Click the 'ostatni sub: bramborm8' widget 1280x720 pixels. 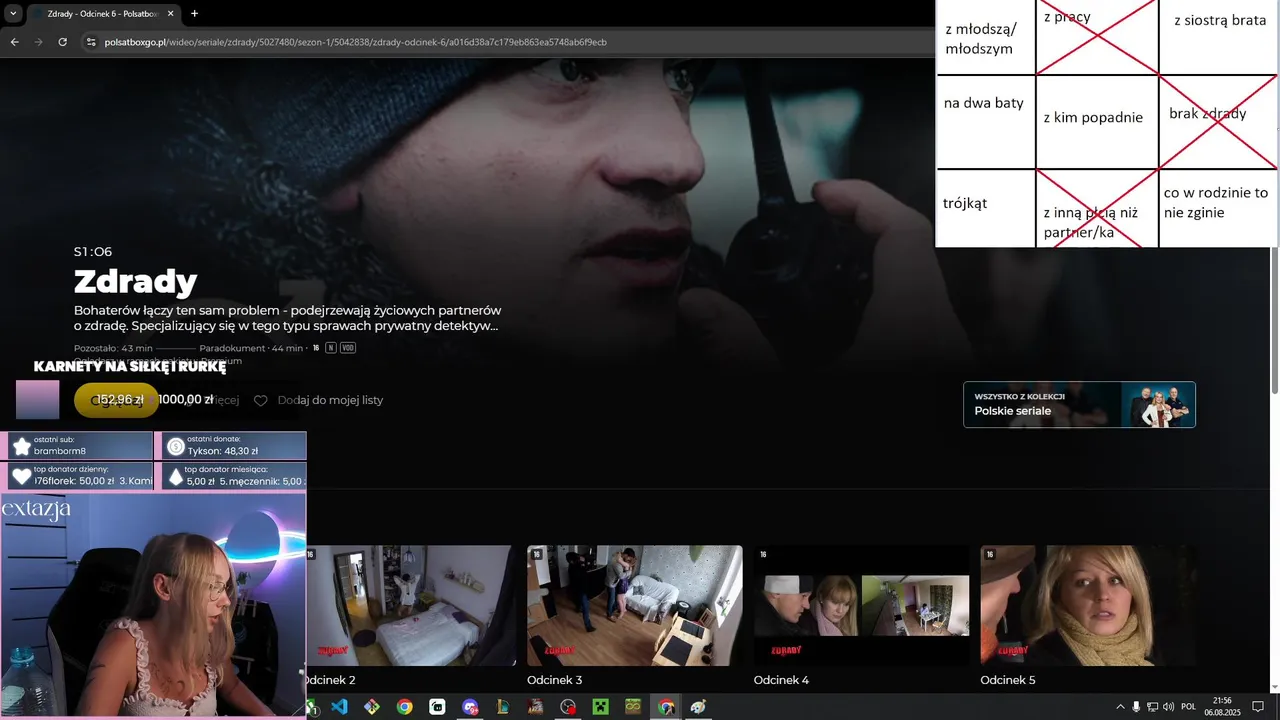78,446
